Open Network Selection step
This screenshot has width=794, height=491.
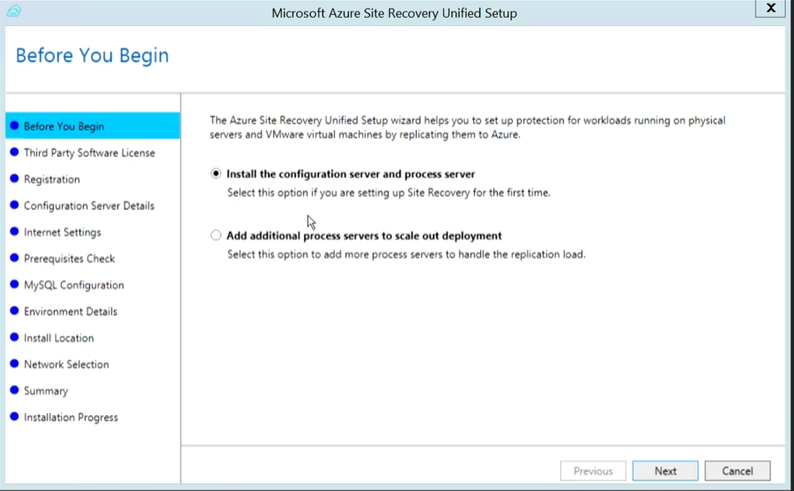coord(66,364)
